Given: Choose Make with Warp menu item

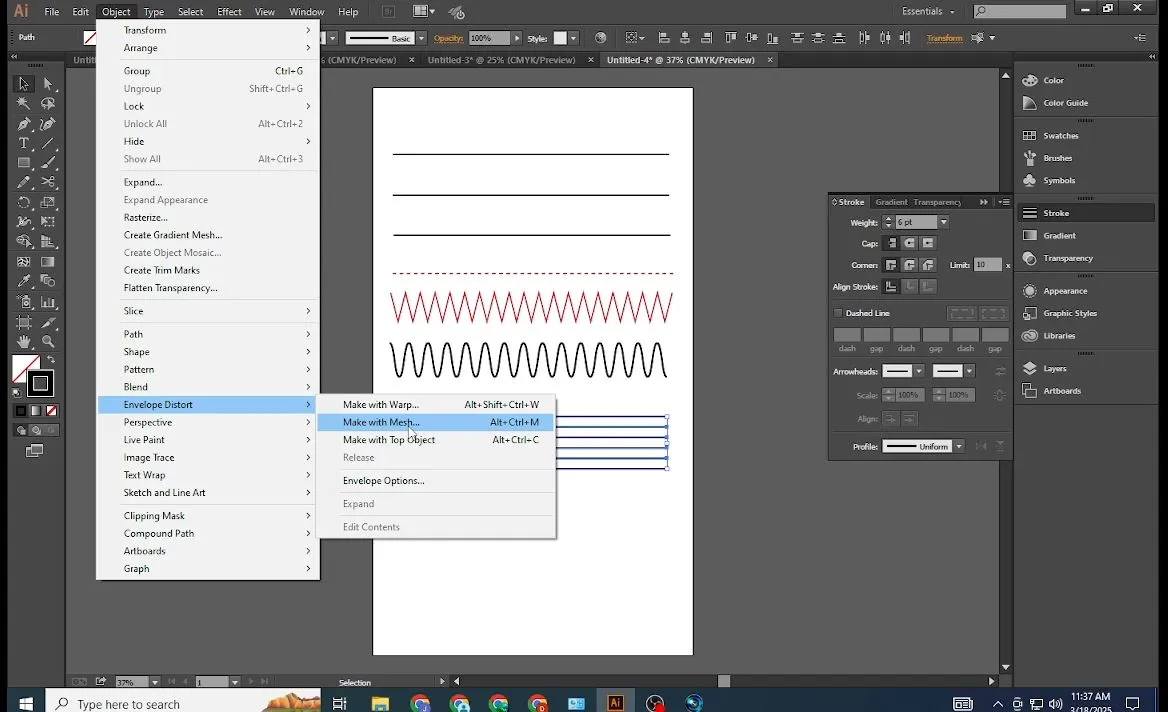Looking at the screenshot, I should click(x=436, y=404).
